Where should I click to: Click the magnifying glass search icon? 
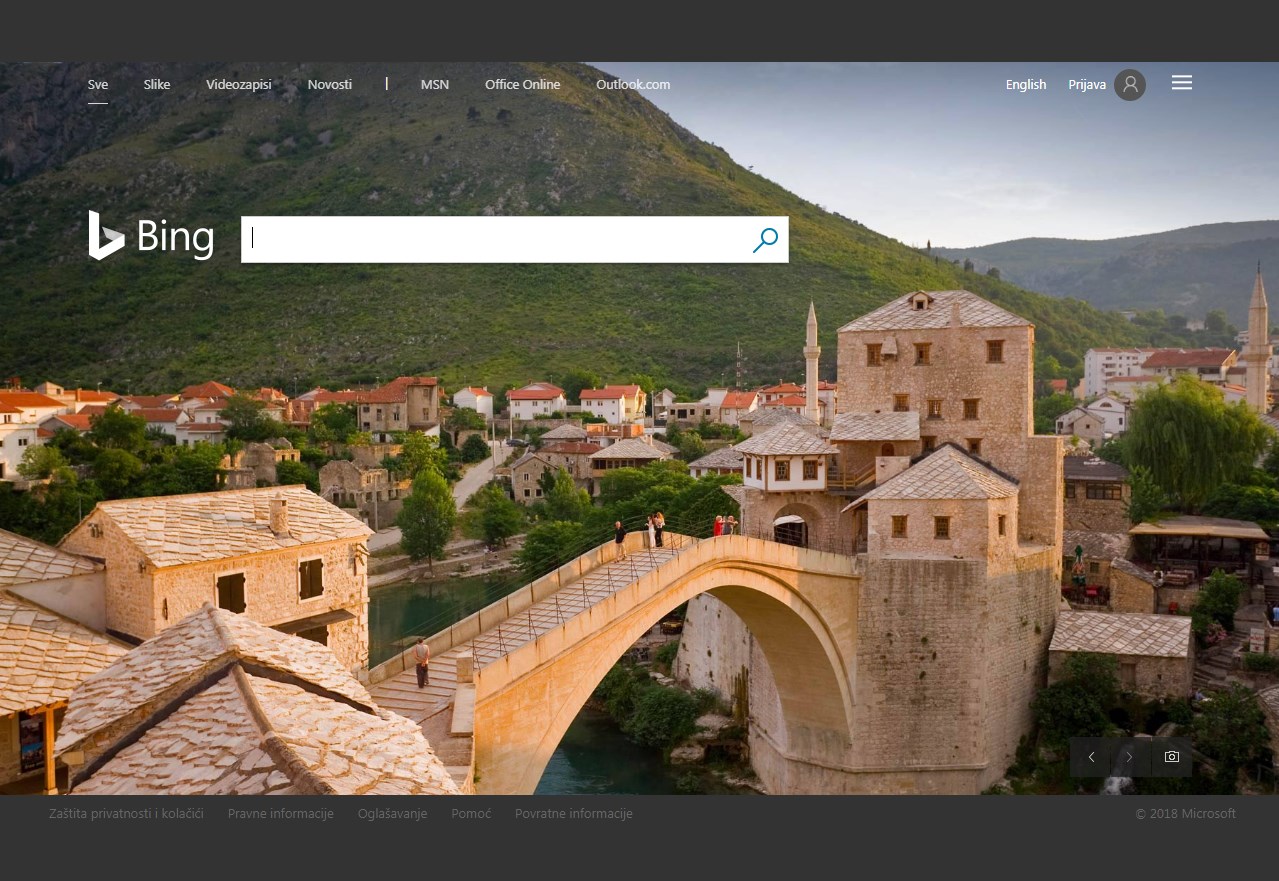tap(765, 240)
